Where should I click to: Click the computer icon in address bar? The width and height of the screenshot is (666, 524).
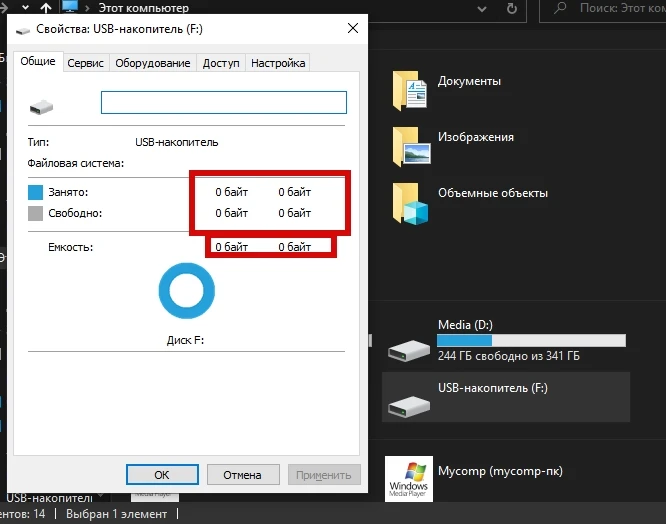point(70,6)
